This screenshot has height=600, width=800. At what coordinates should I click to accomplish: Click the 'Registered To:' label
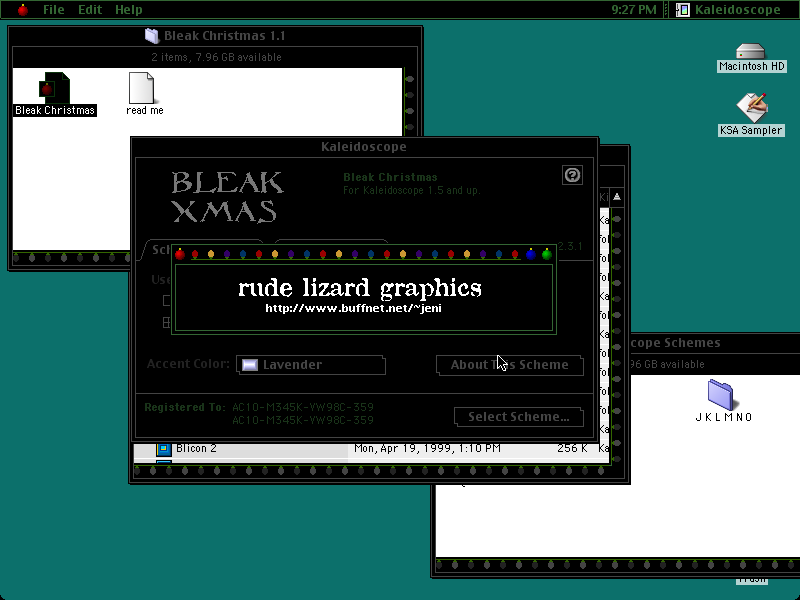[x=185, y=407]
